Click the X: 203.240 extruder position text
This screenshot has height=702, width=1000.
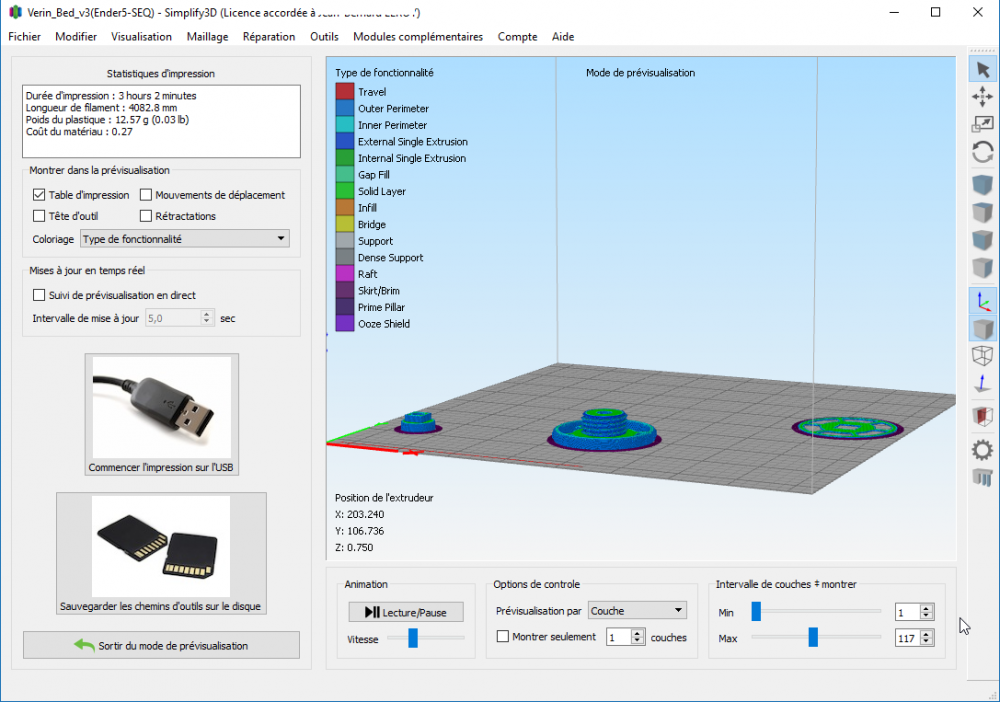pyautogui.click(x=360, y=514)
